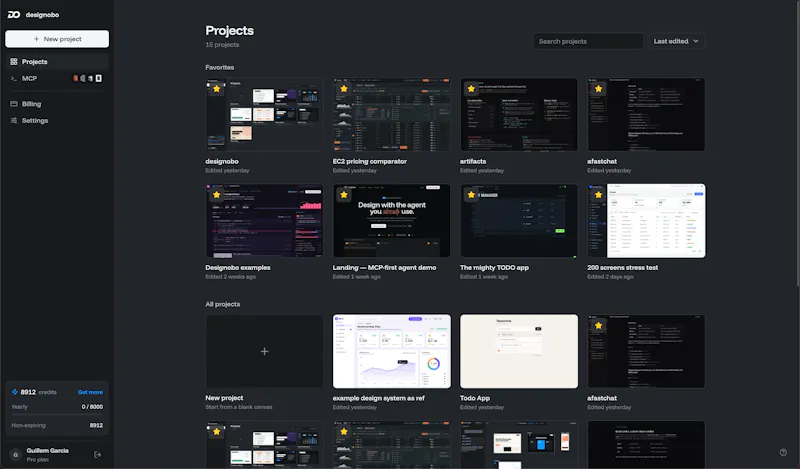This screenshot has width=800, height=469.
Task: Click the round G user avatar
Action: tap(15, 454)
